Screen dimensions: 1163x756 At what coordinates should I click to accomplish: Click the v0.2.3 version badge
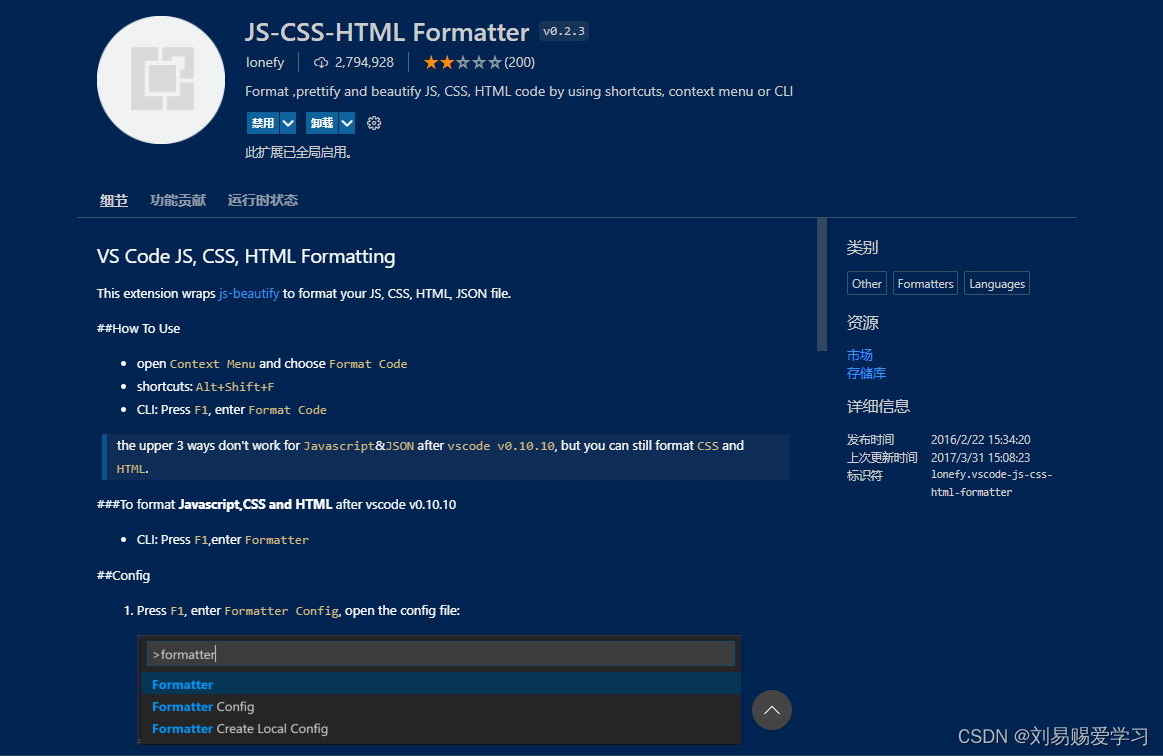point(564,31)
